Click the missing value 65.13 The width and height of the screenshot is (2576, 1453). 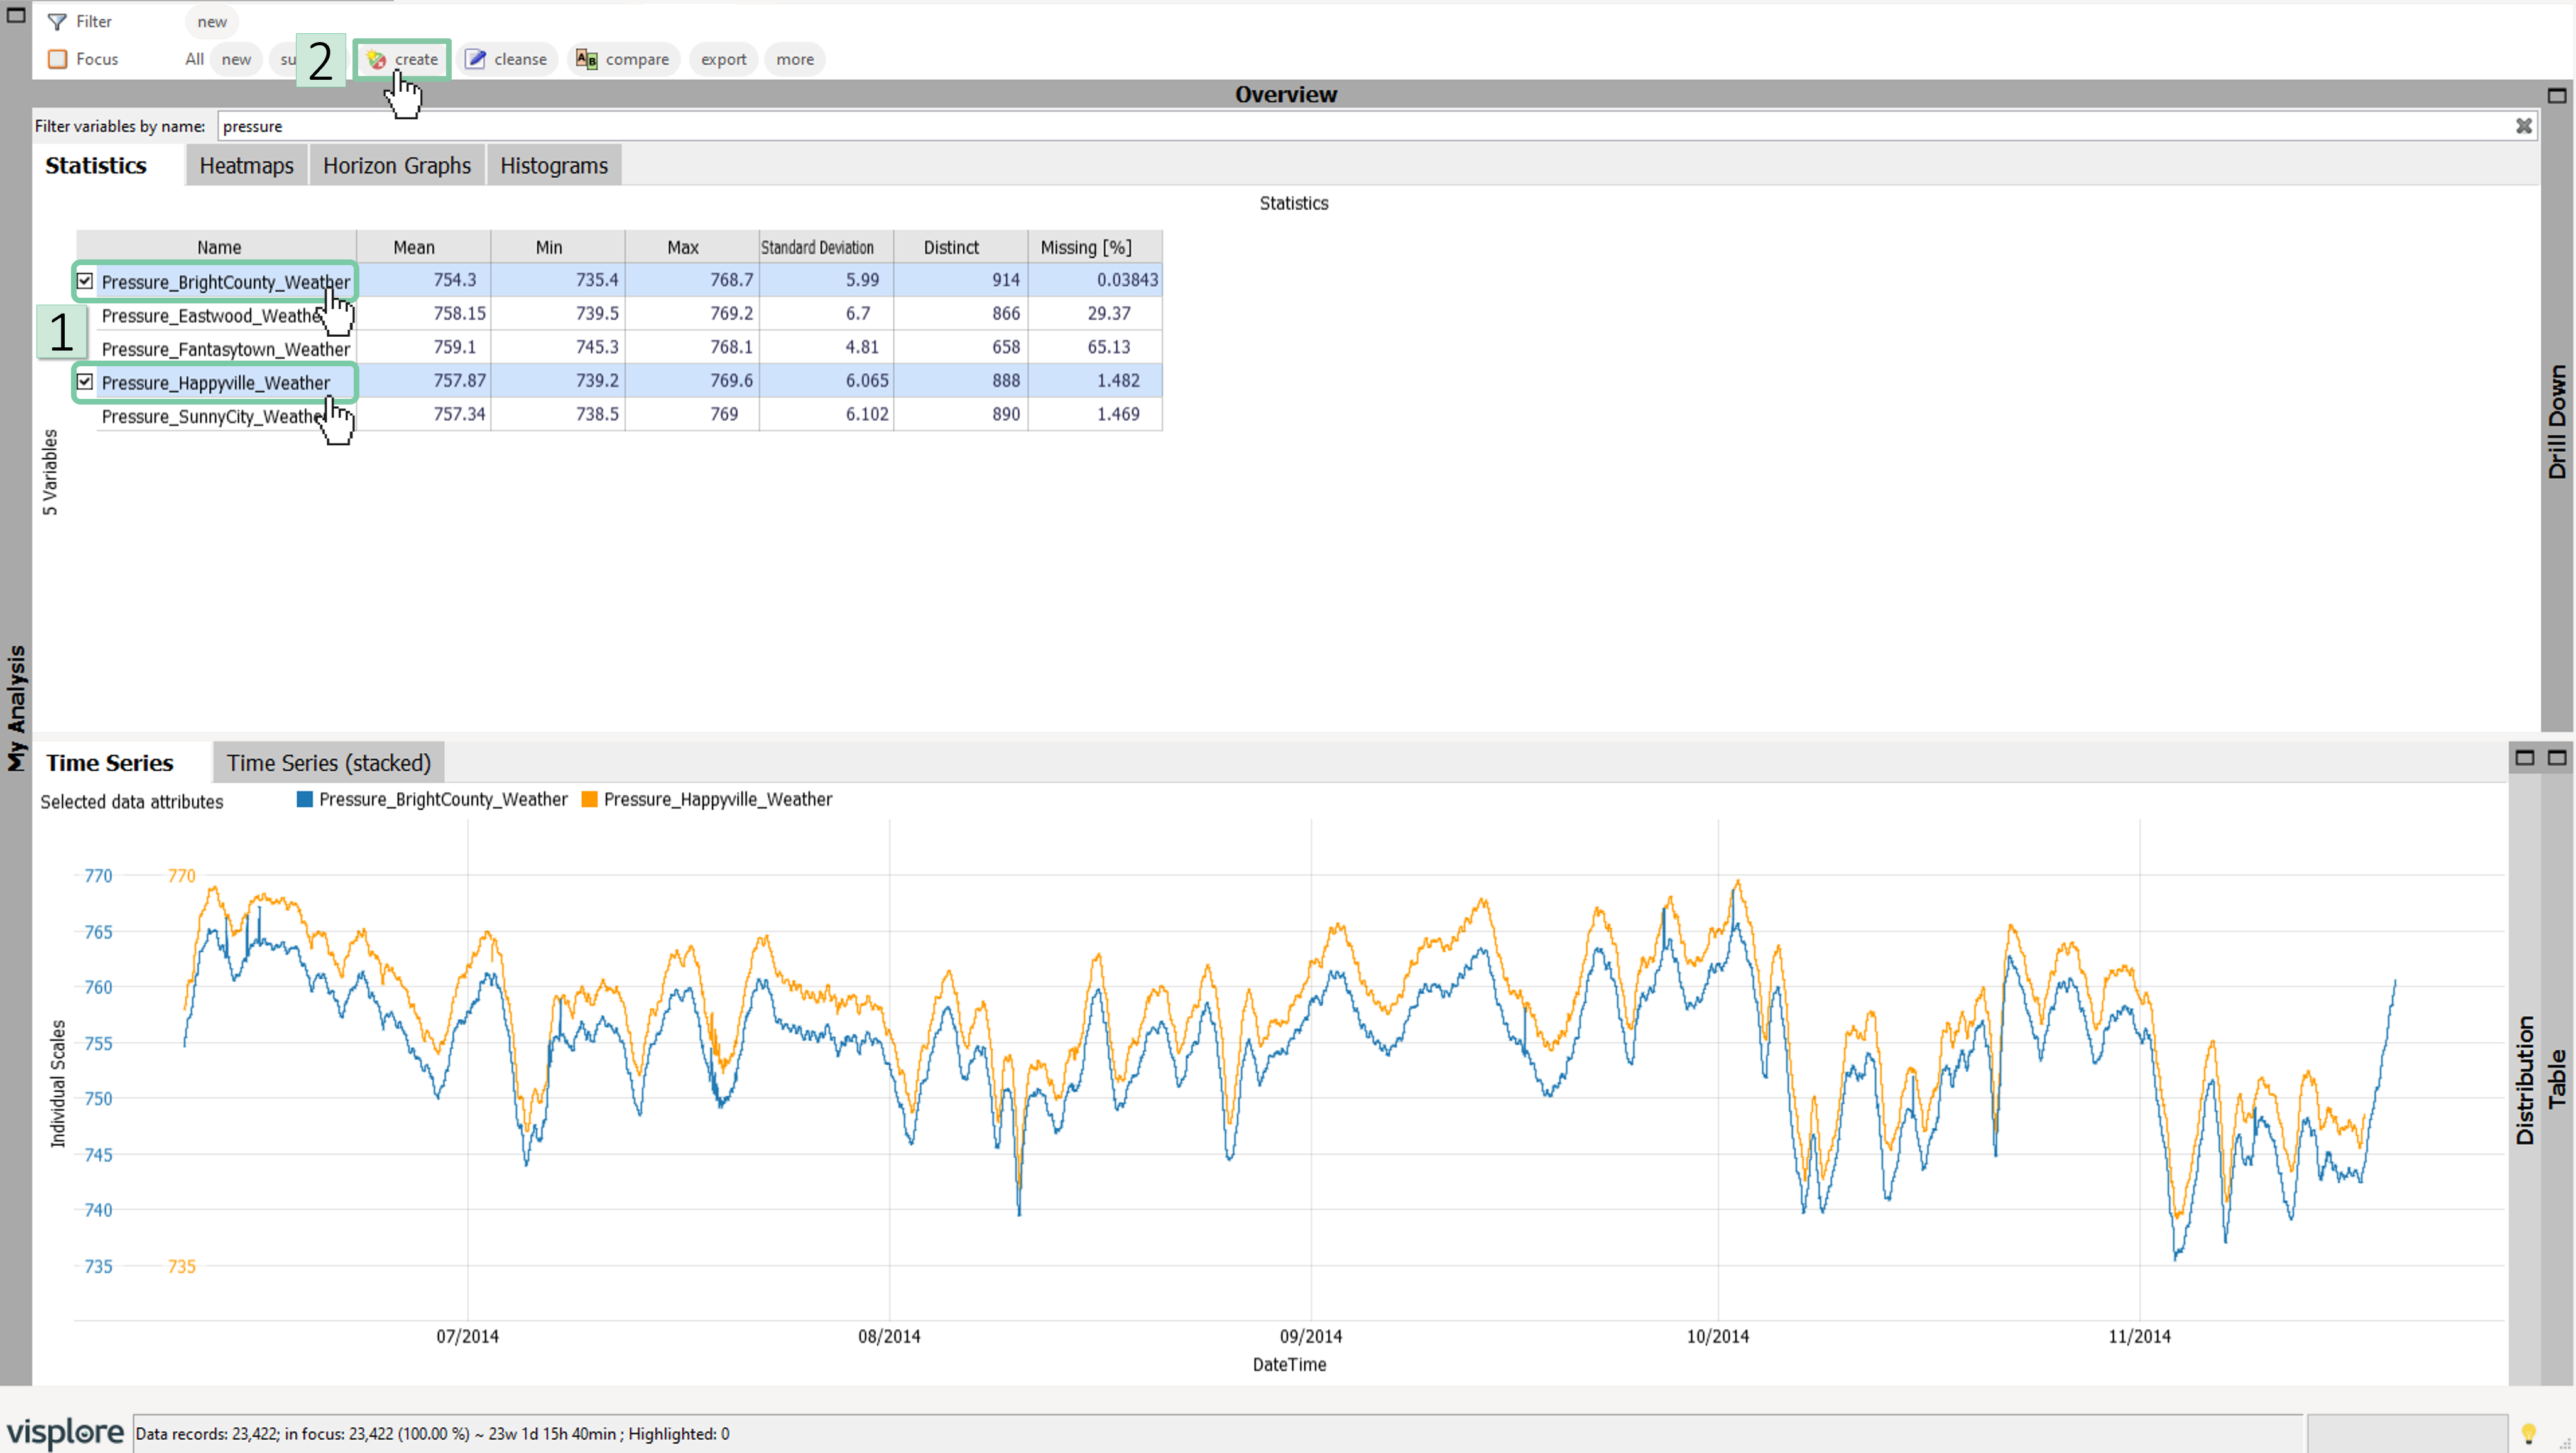click(1109, 347)
